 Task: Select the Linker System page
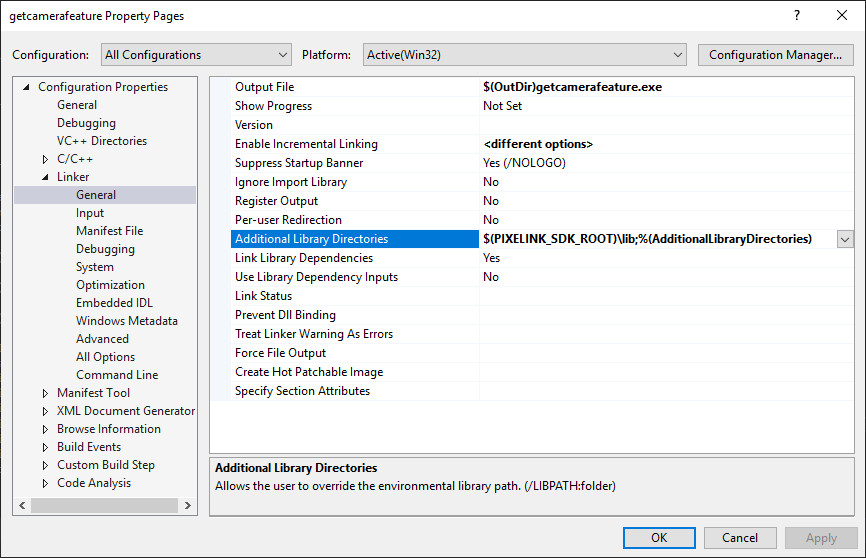click(94, 267)
